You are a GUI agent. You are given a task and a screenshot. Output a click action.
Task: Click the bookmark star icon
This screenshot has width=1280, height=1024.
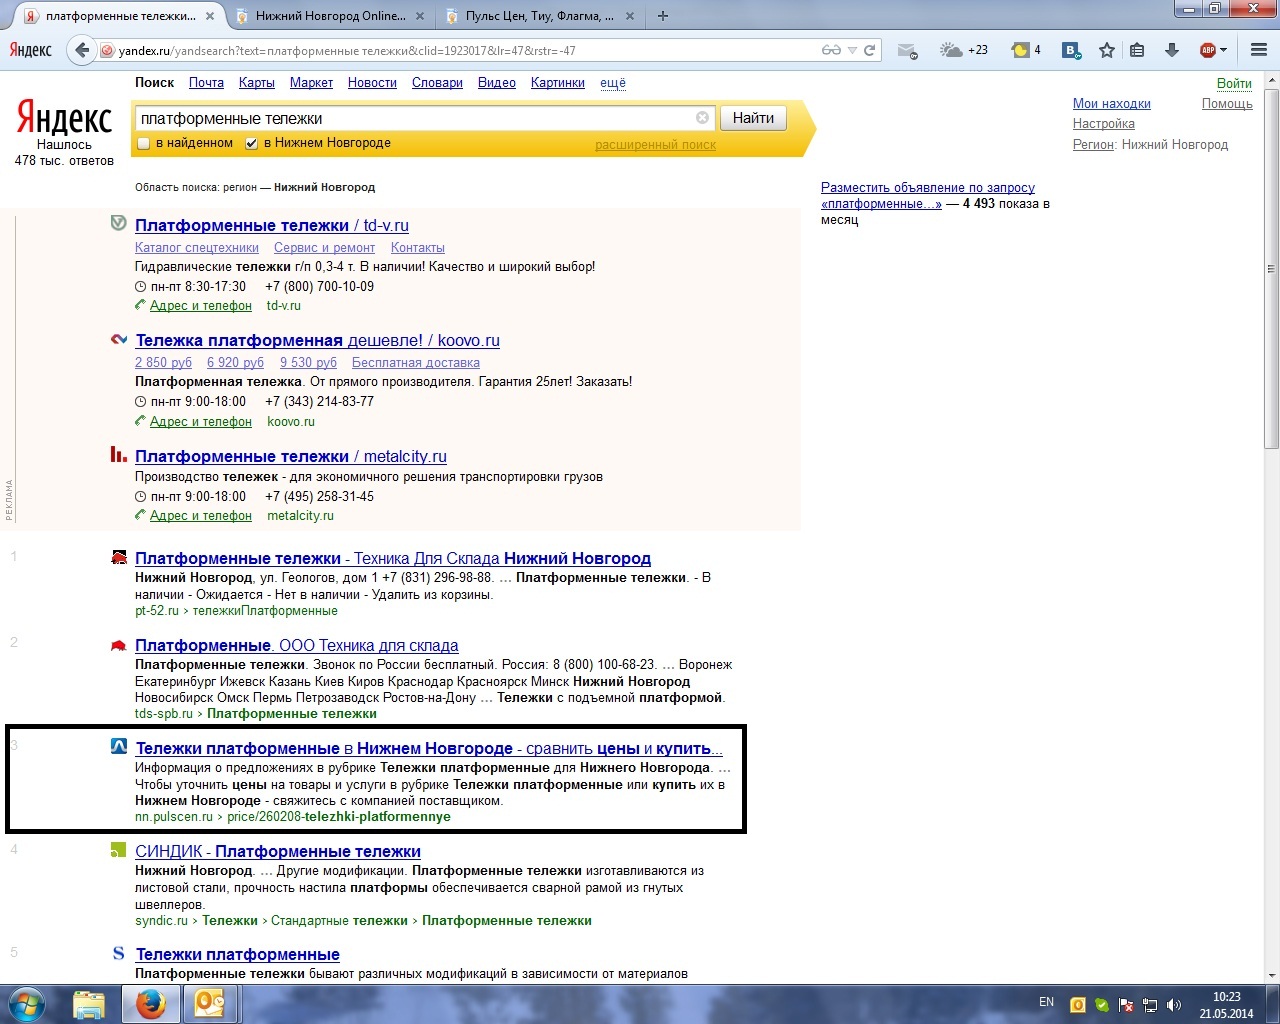coord(1107,50)
